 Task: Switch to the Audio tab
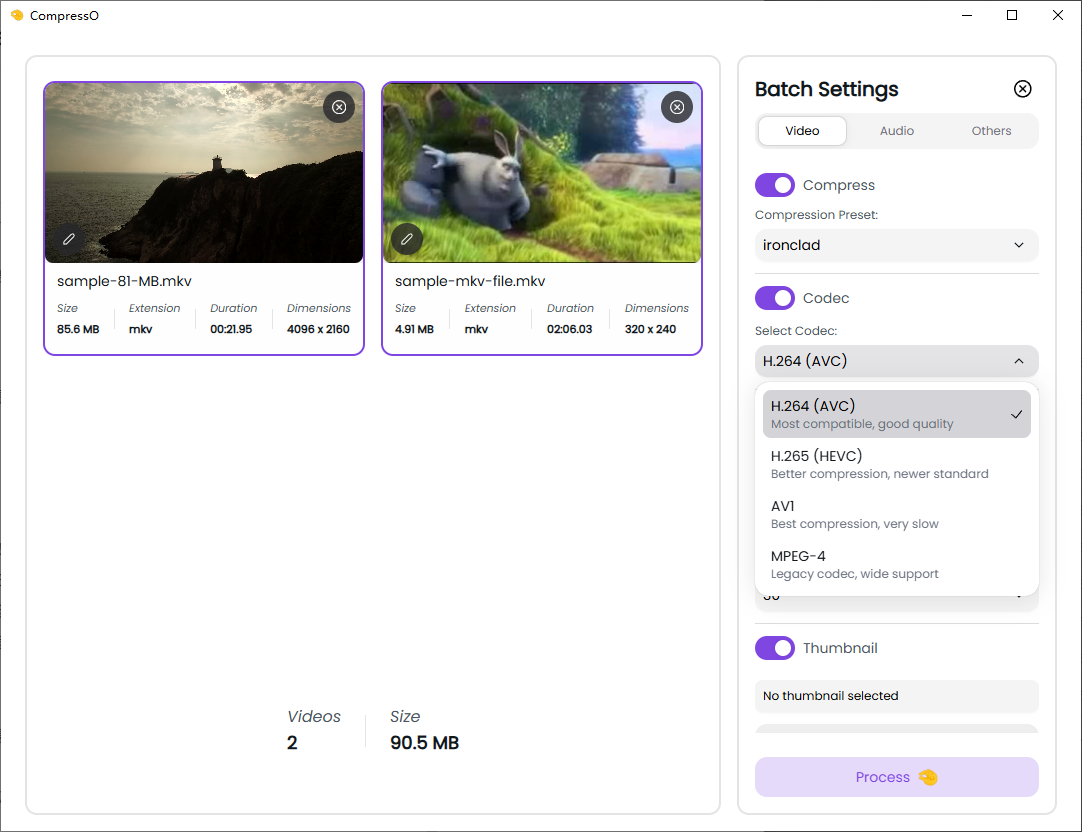[x=896, y=131]
